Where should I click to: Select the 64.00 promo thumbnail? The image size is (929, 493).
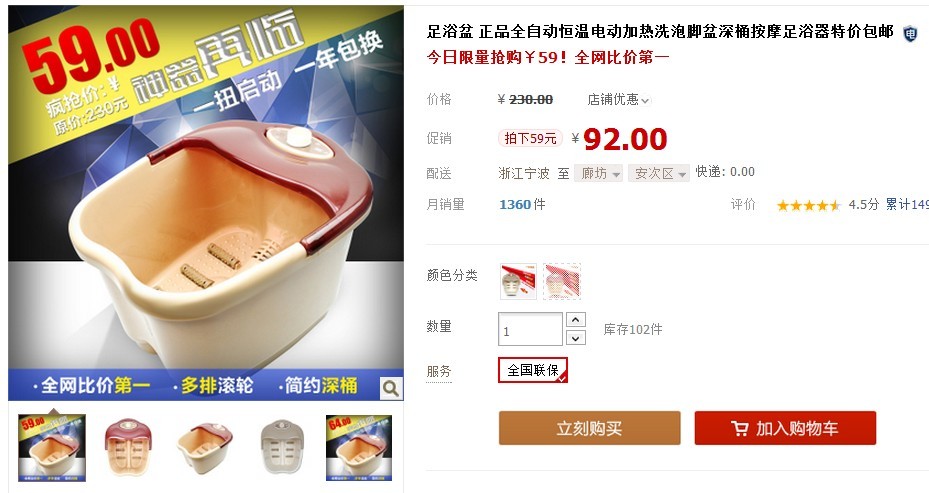[x=359, y=447]
